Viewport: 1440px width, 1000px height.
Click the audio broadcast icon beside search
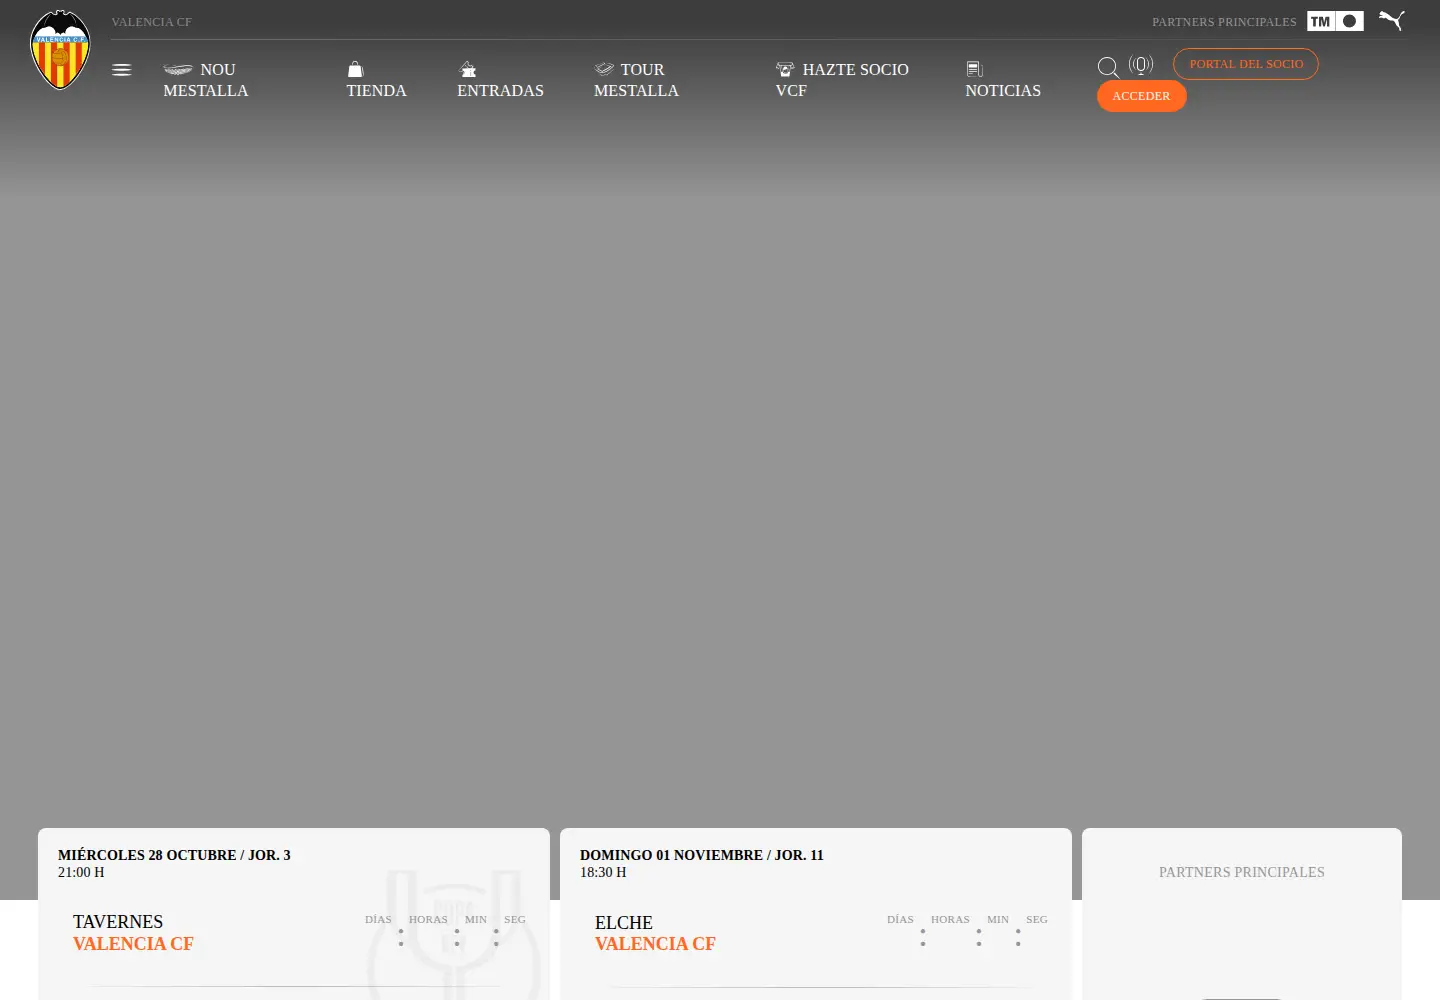tap(1141, 65)
